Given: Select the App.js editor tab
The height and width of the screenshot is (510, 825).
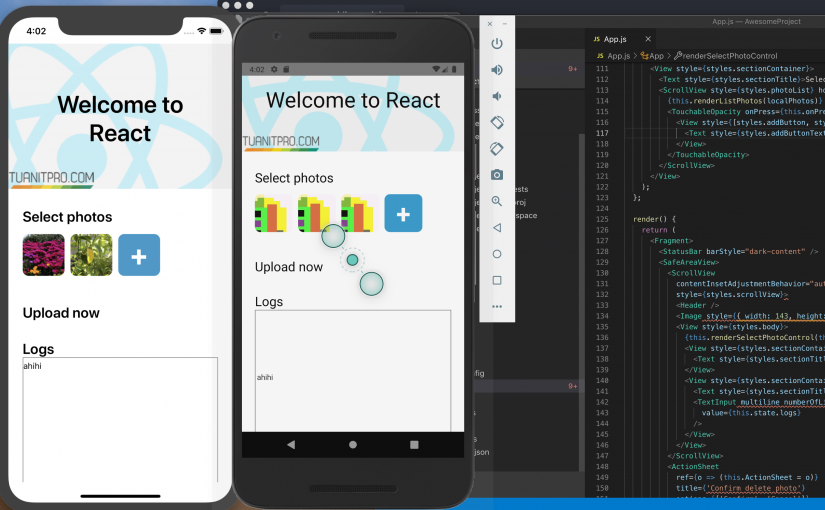Looking at the screenshot, I should (615, 39).
